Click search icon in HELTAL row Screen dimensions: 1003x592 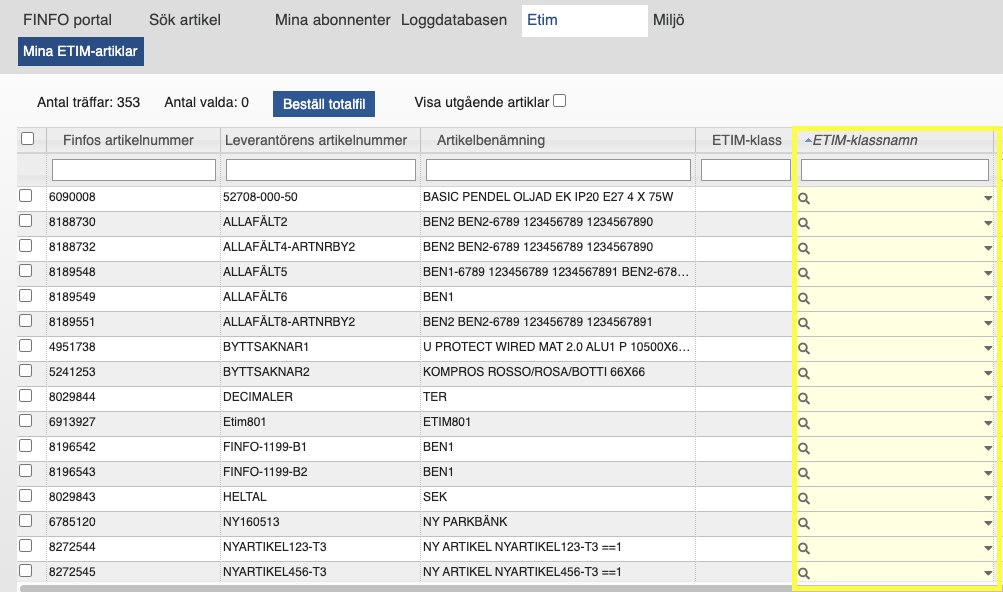(803, 498)
